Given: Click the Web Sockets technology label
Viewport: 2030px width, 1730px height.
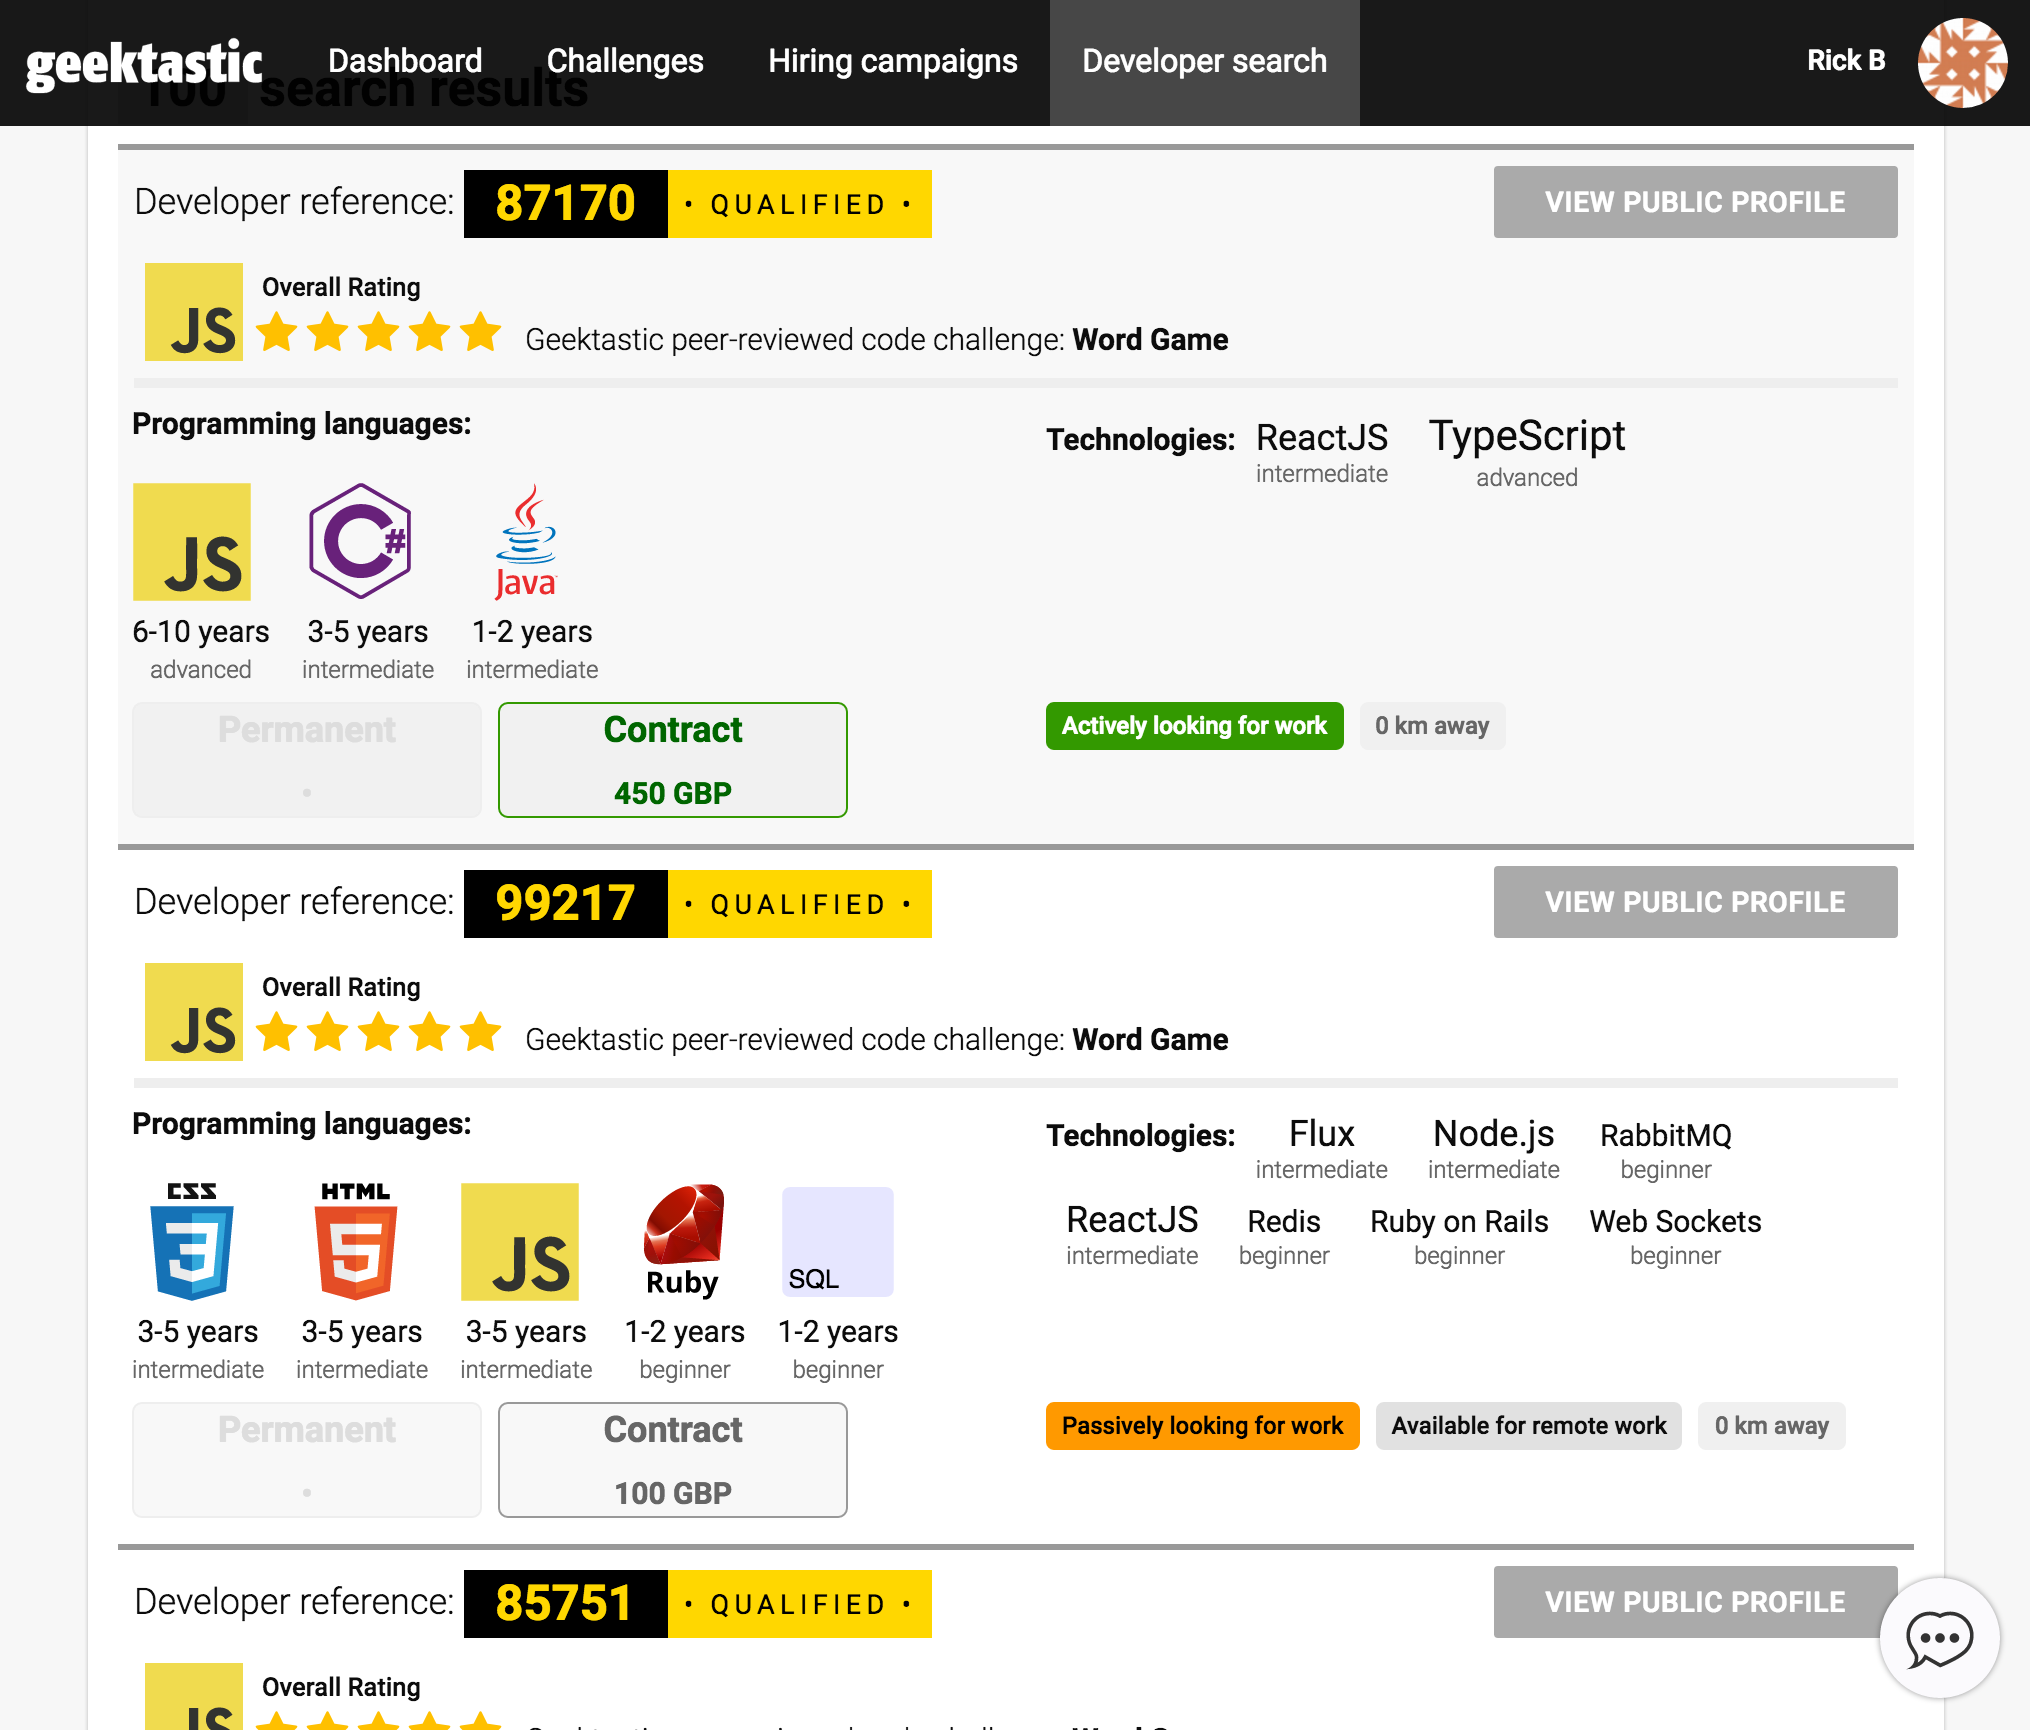Looking at the screenshot, I should [1676, 1221].
